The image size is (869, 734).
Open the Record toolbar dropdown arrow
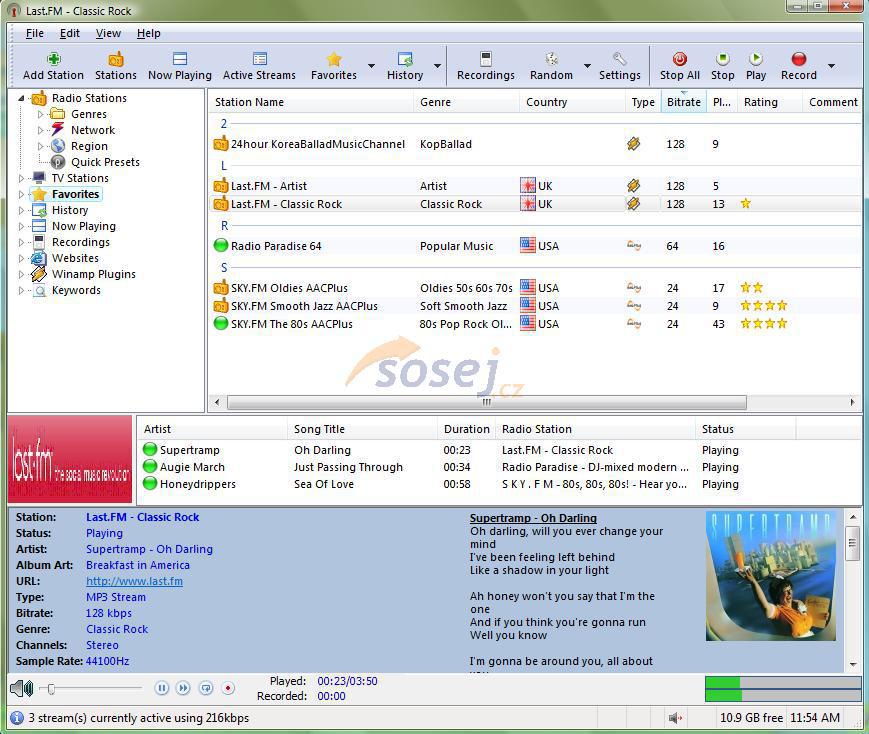[831, 66]
